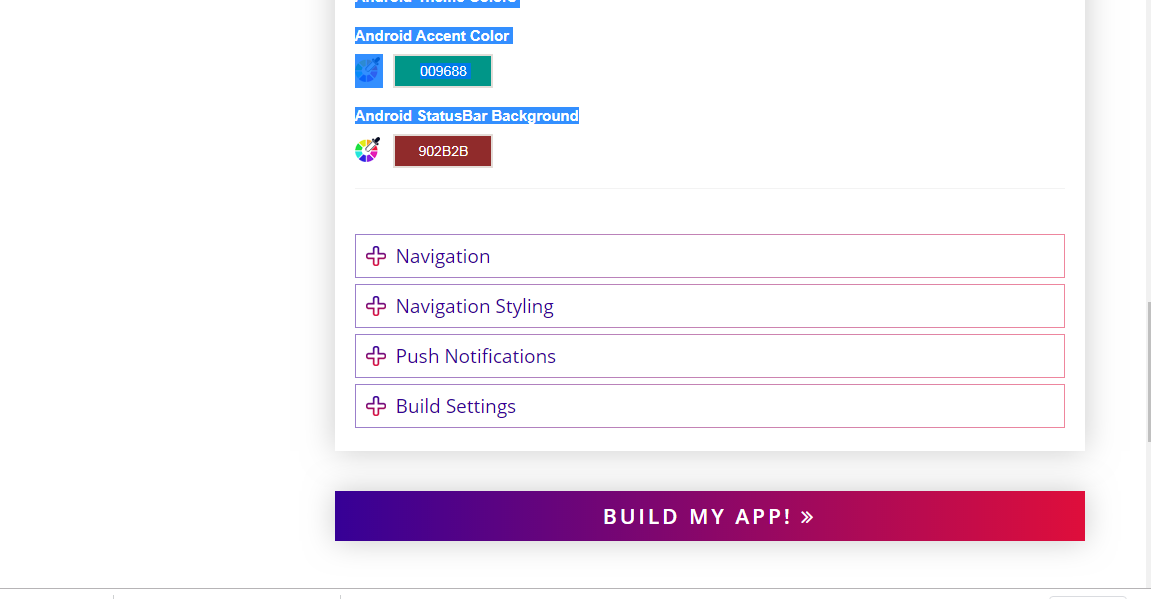Viewport: 1151px width, 599px height.
Task: Click the teal 009688 accent color field
Action: coord(443,71)
